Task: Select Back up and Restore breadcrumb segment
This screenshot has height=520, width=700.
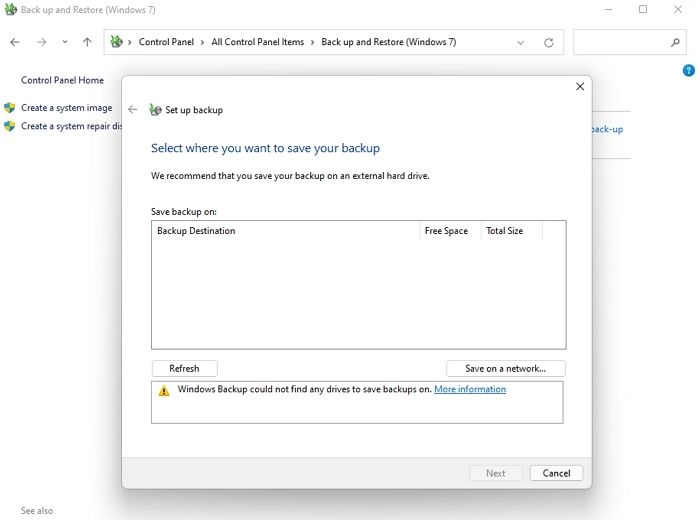Action: point(389,42)
